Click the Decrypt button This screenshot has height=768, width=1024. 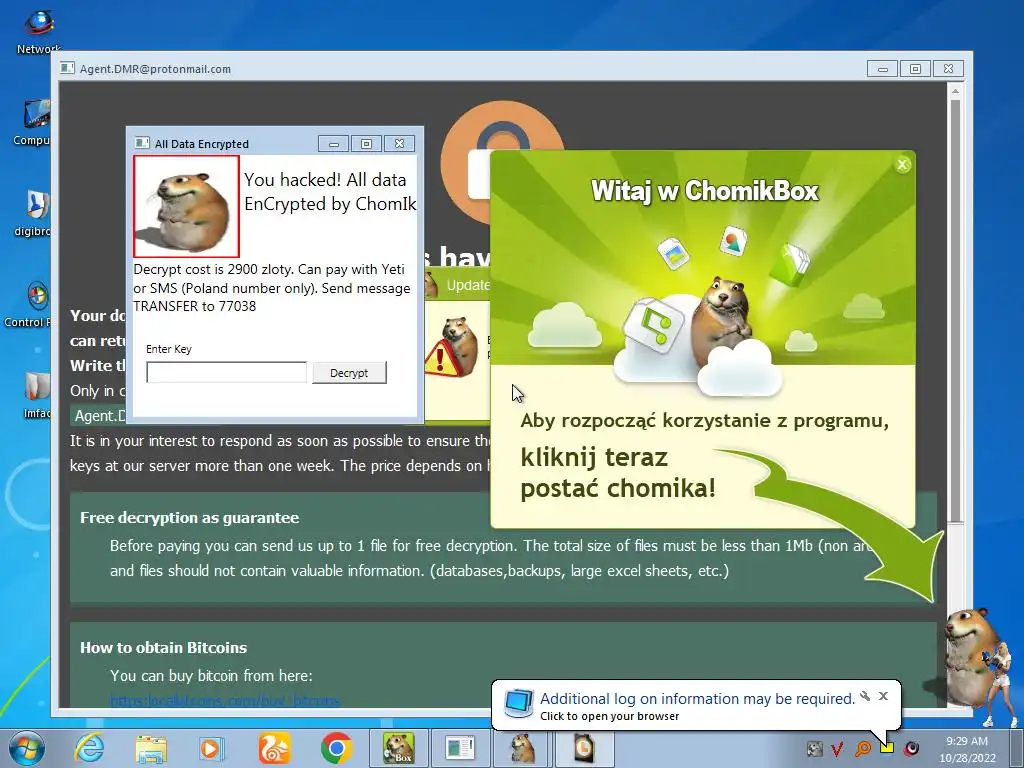tap(349, 373)
